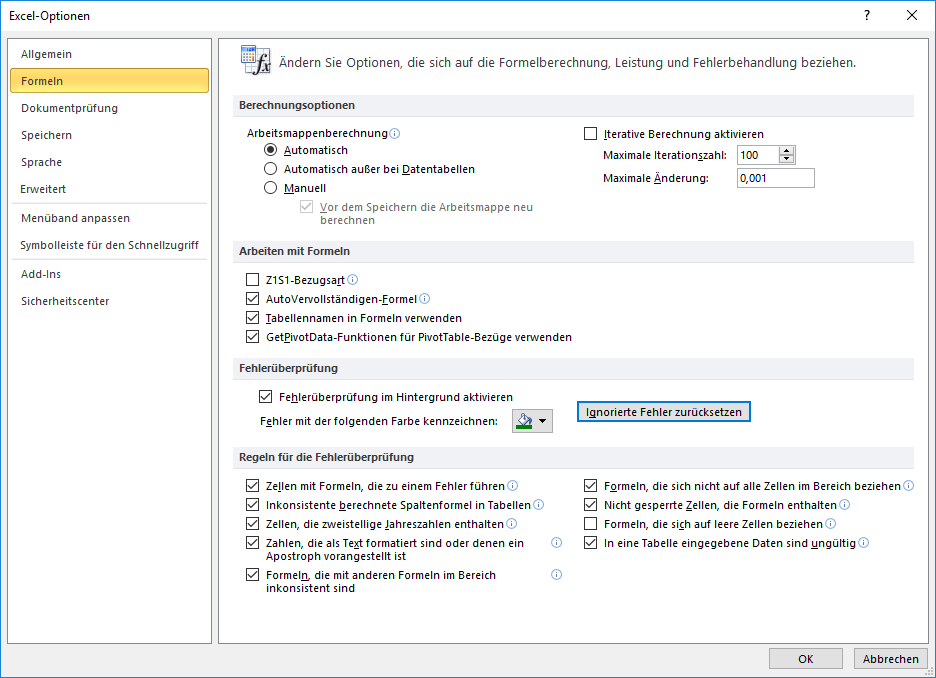Click Ignorierte Fehler zurücksetzen button

tap(663, 412)
